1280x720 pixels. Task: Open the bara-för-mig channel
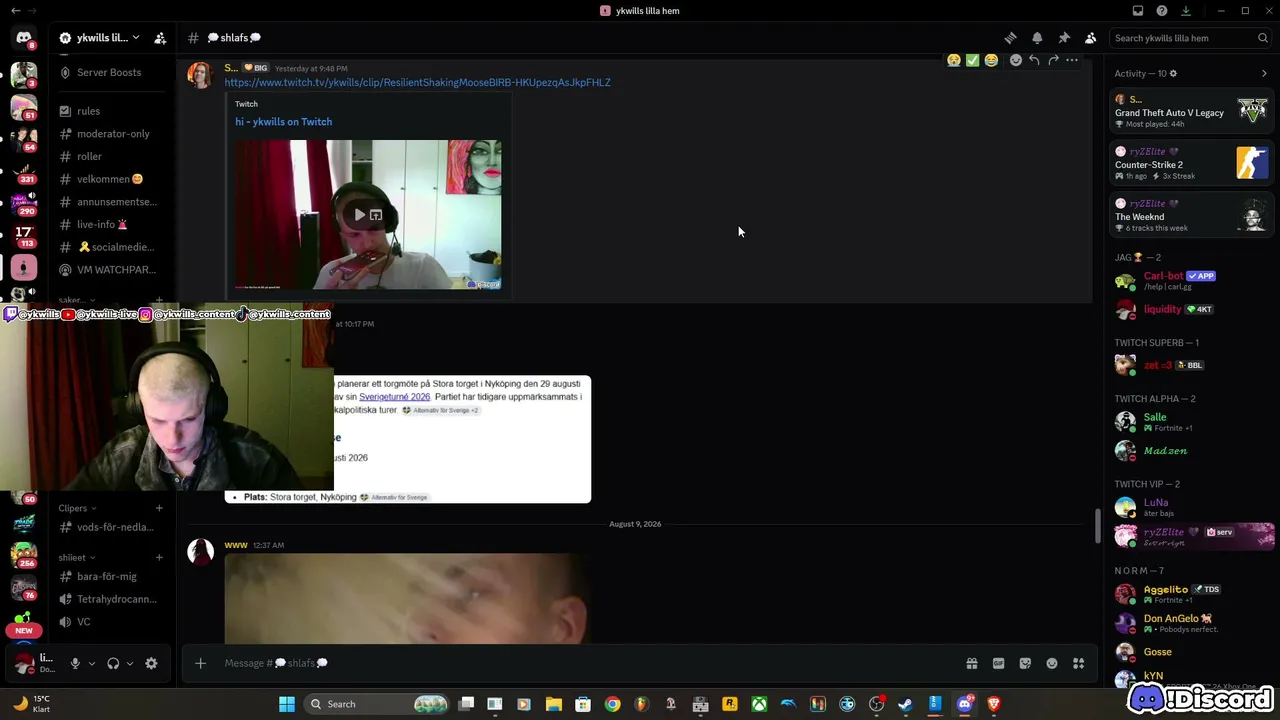click(110, 576)
